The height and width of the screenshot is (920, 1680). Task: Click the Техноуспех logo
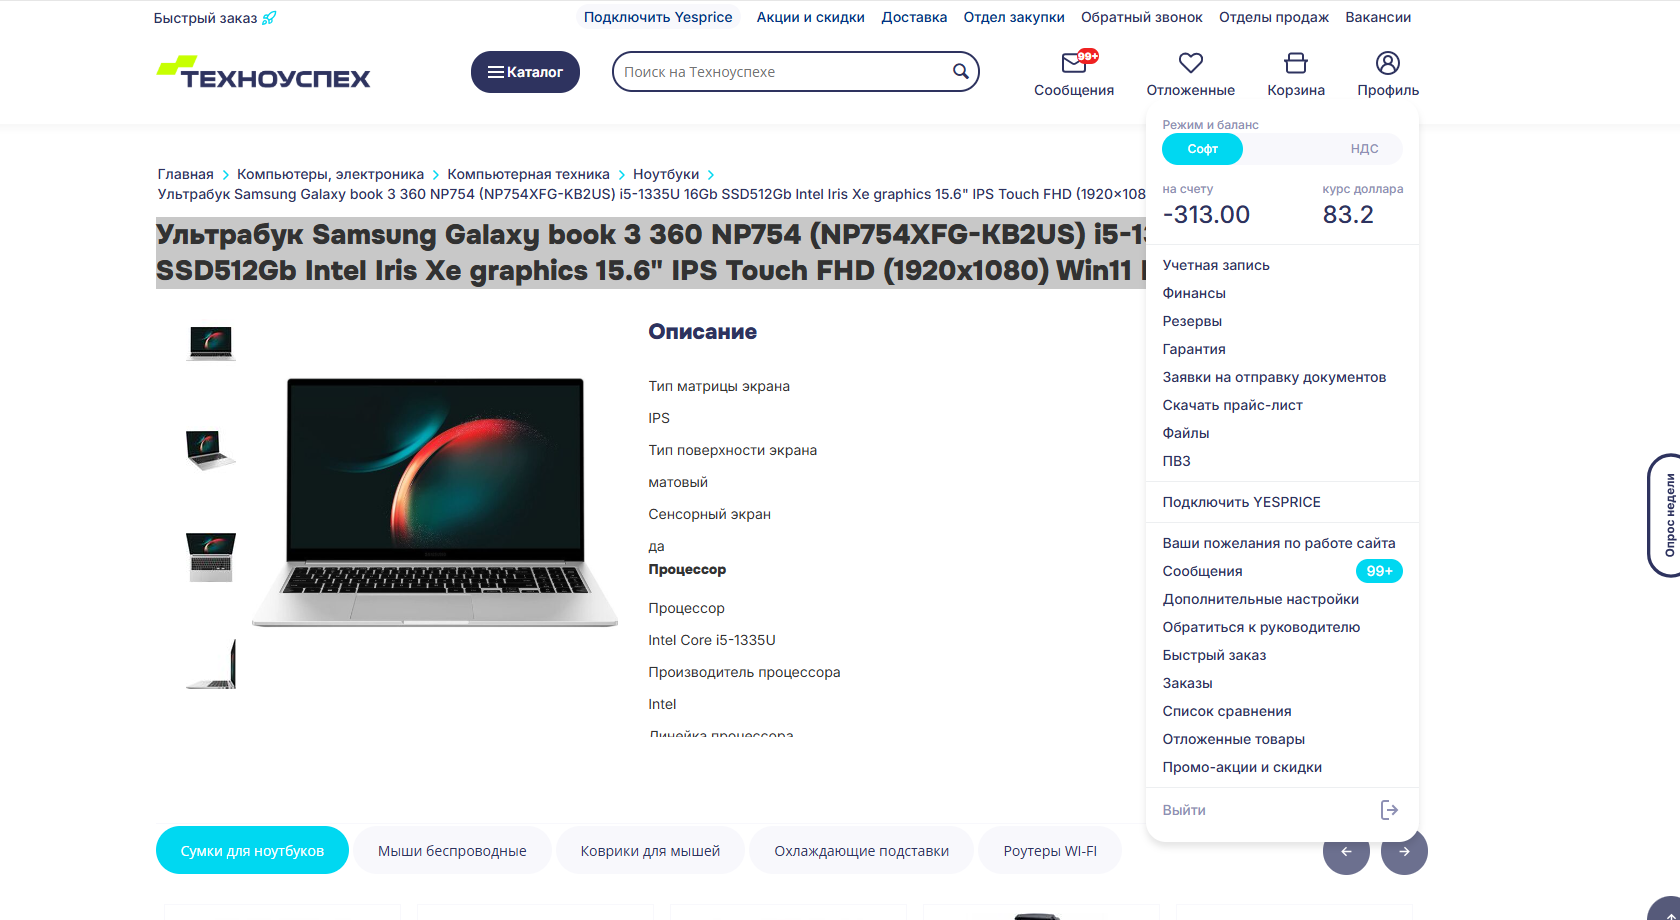coord(264,72)
